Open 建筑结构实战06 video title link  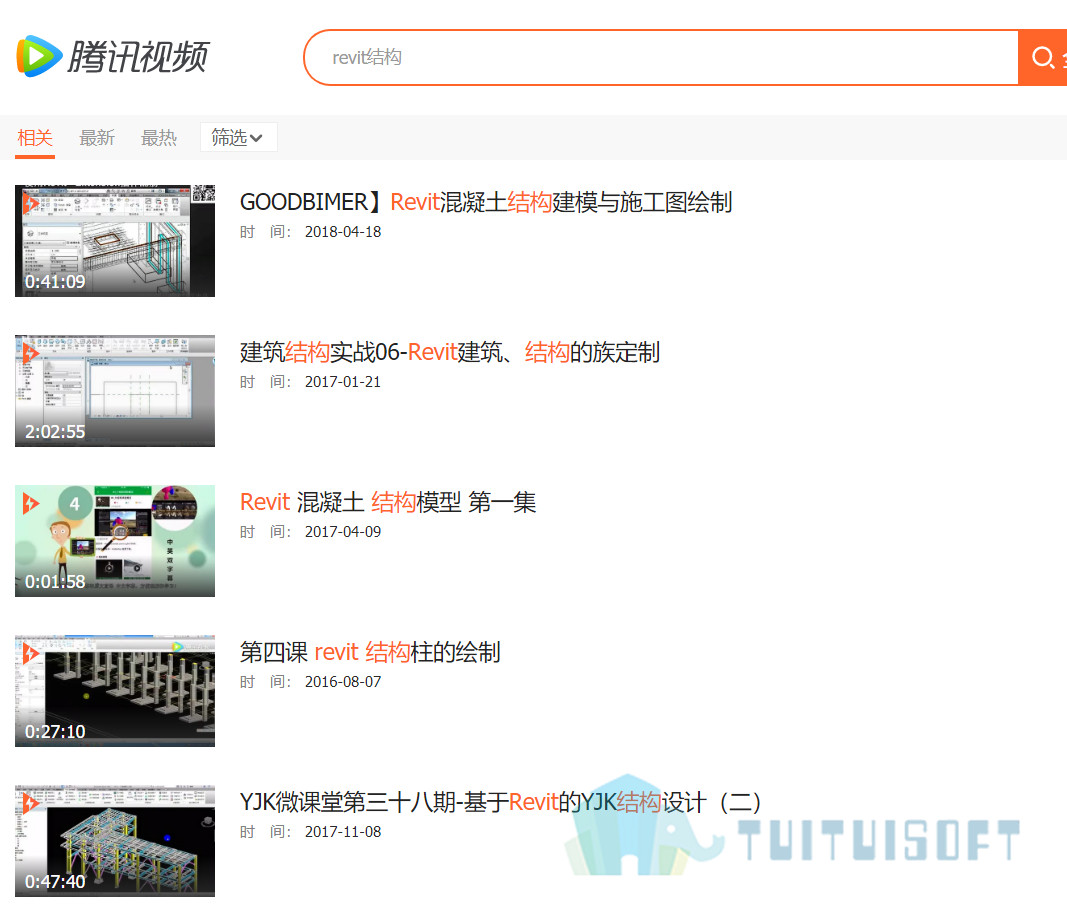(450, 352)
